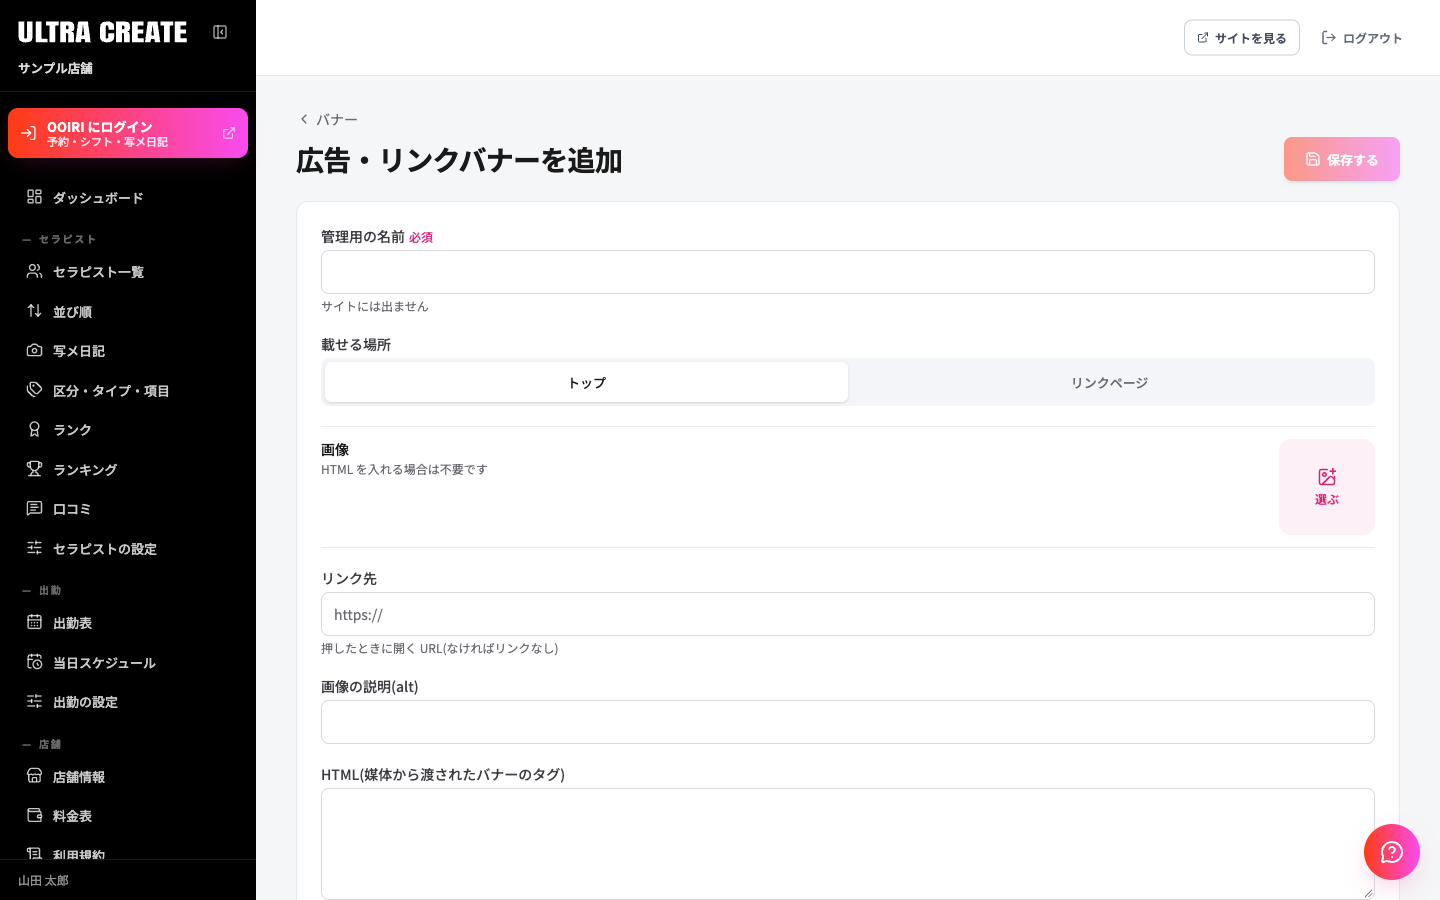This screenshot has width=1440, height=900.
Task: Open 口コミ from the sidebar
Action: [128, 508]
